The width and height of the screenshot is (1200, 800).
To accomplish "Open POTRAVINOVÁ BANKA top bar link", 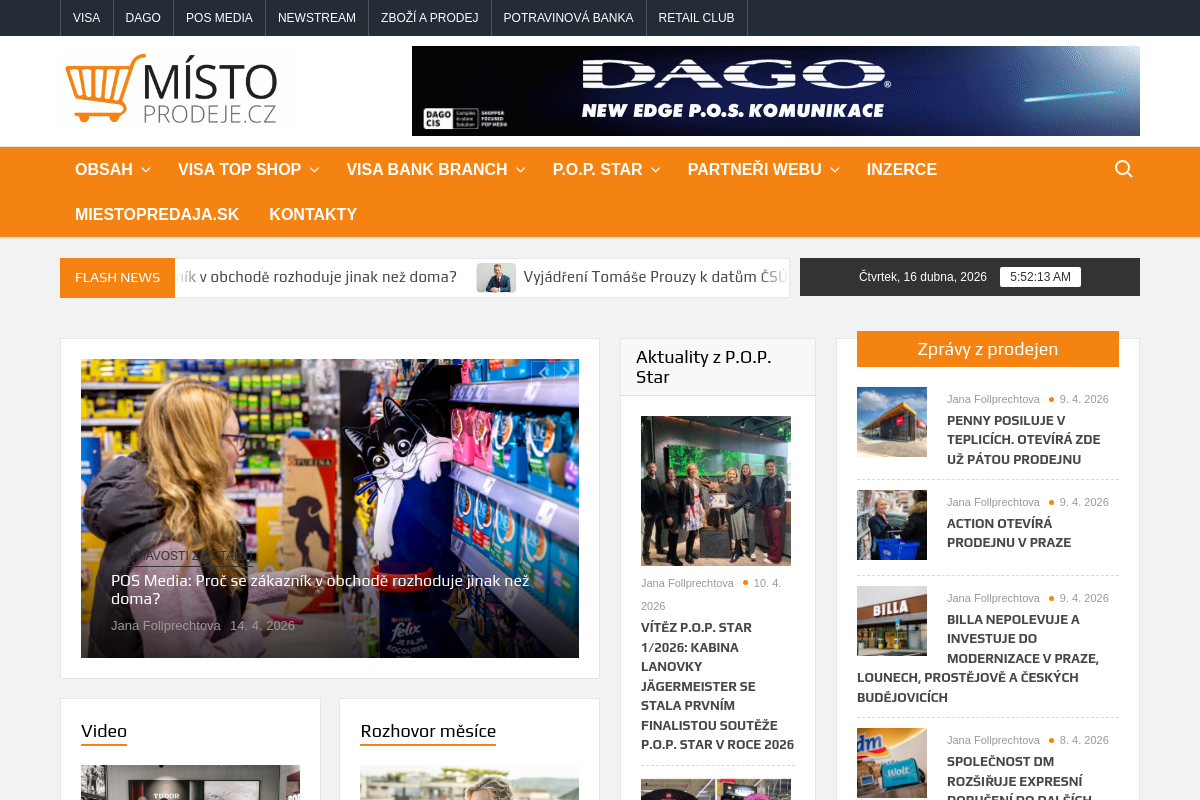I will click(568, 18).
